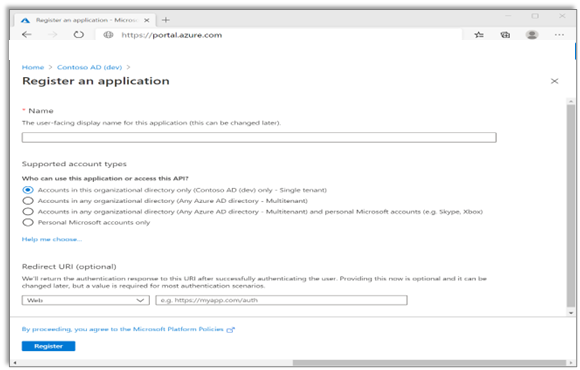Open a new browser tab with plus

(166, 20)
